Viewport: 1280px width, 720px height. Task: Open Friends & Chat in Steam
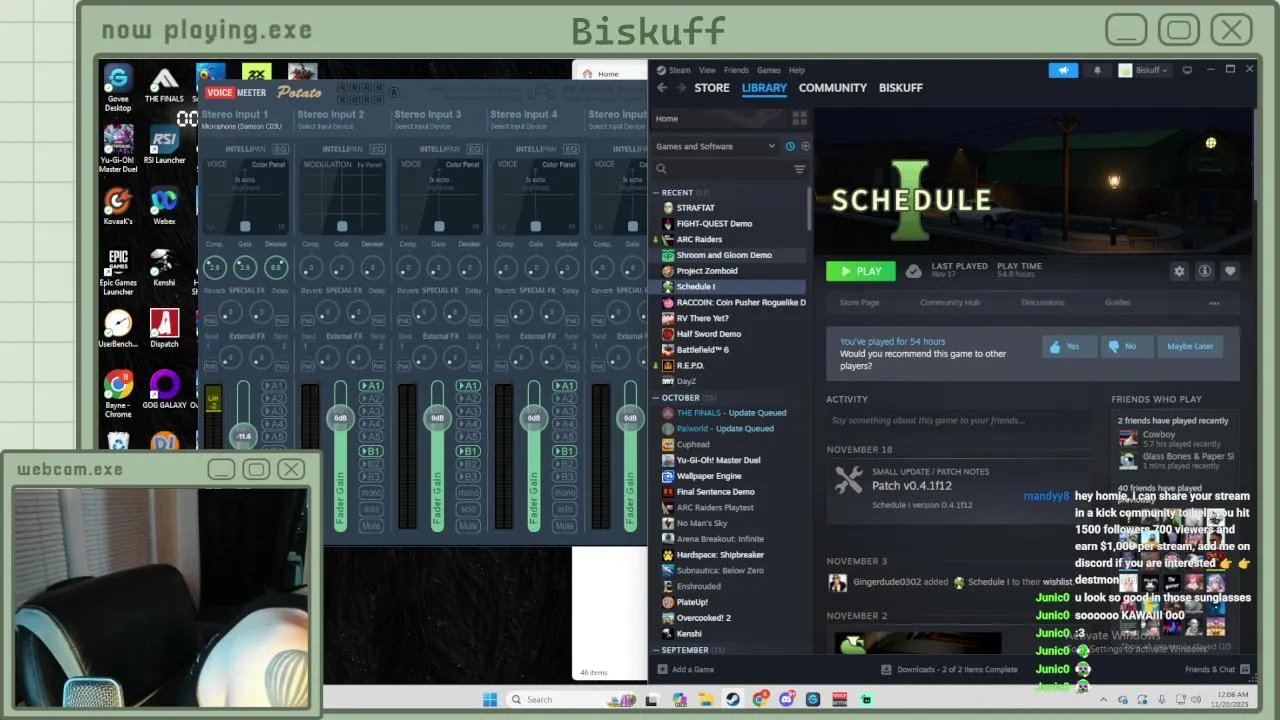(x=1217, y=669)
